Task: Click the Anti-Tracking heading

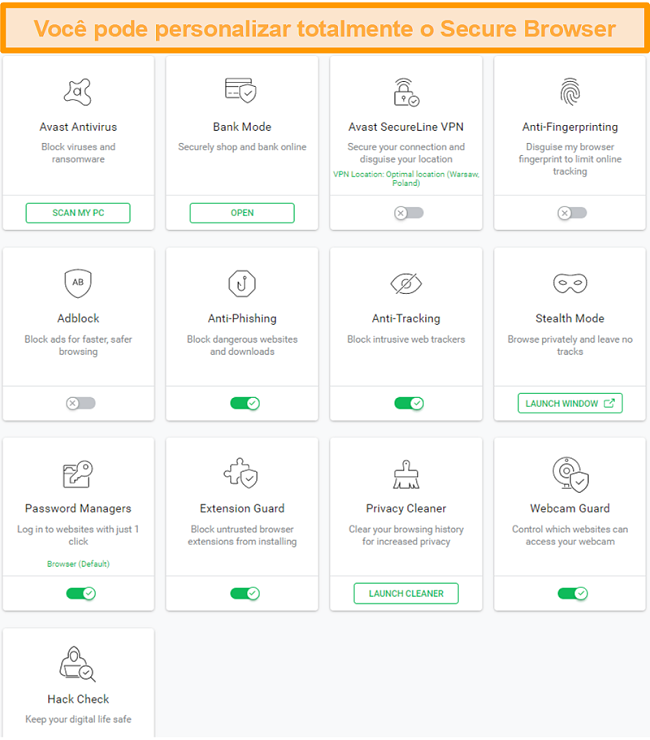Action: tap(406, 319)
